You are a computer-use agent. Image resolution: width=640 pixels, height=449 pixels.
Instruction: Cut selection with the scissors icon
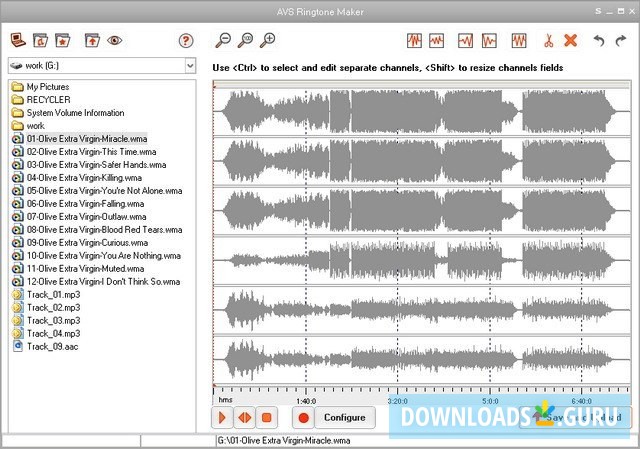pyautogui.click(x=549, y=40)
